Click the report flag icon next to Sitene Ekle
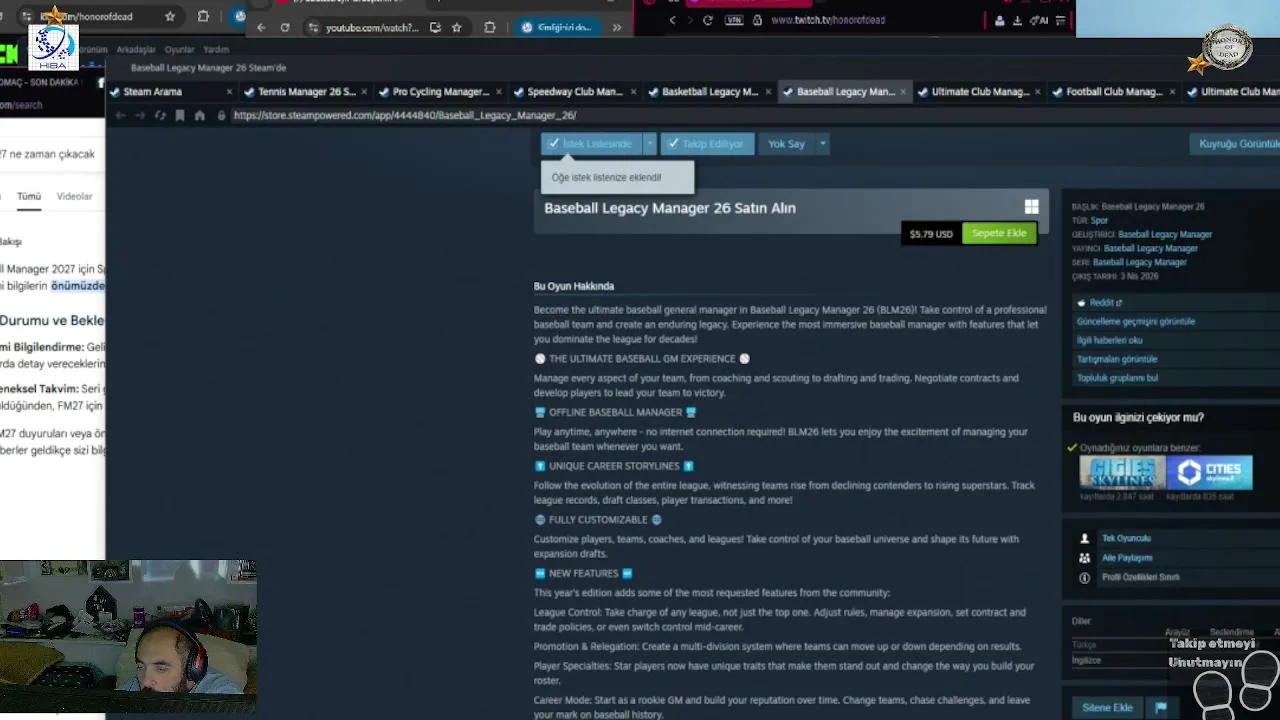The width and height of the screenshot is (1280, 720). click(x=1161, y=708)
